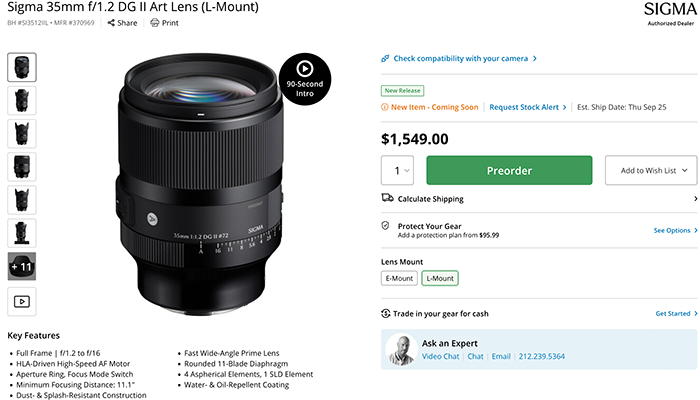Click the Calculate Shipping truck icon
This screenshot has width=700, height=400.
coord(387,198)
